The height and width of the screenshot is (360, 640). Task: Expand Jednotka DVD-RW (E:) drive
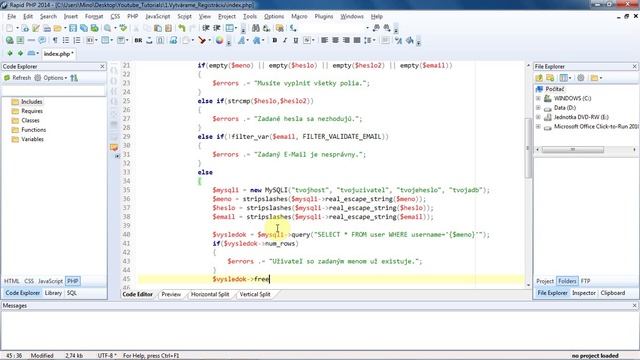pos(538,117)
